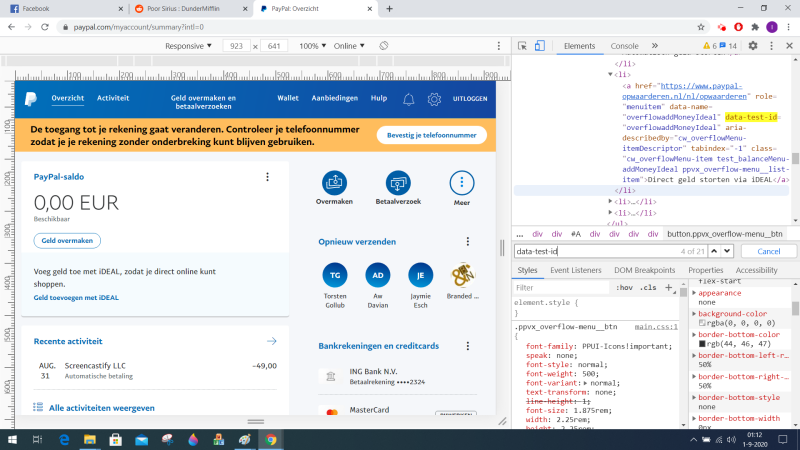Click the Overmaken round icon
The height and width of the screenshot is (450, 800).
334,183
